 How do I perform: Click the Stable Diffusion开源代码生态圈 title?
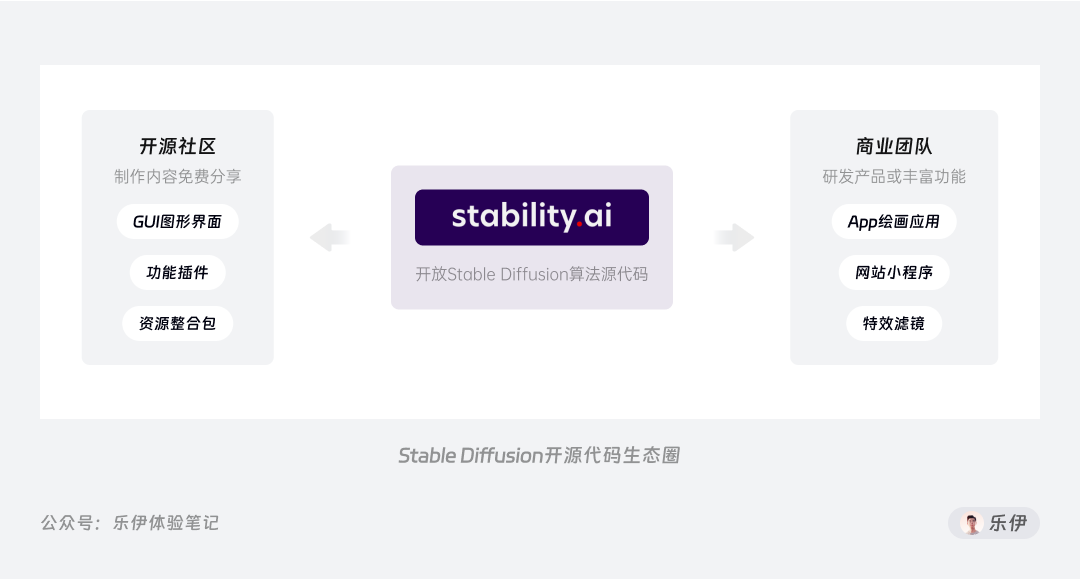coord(539,455)
